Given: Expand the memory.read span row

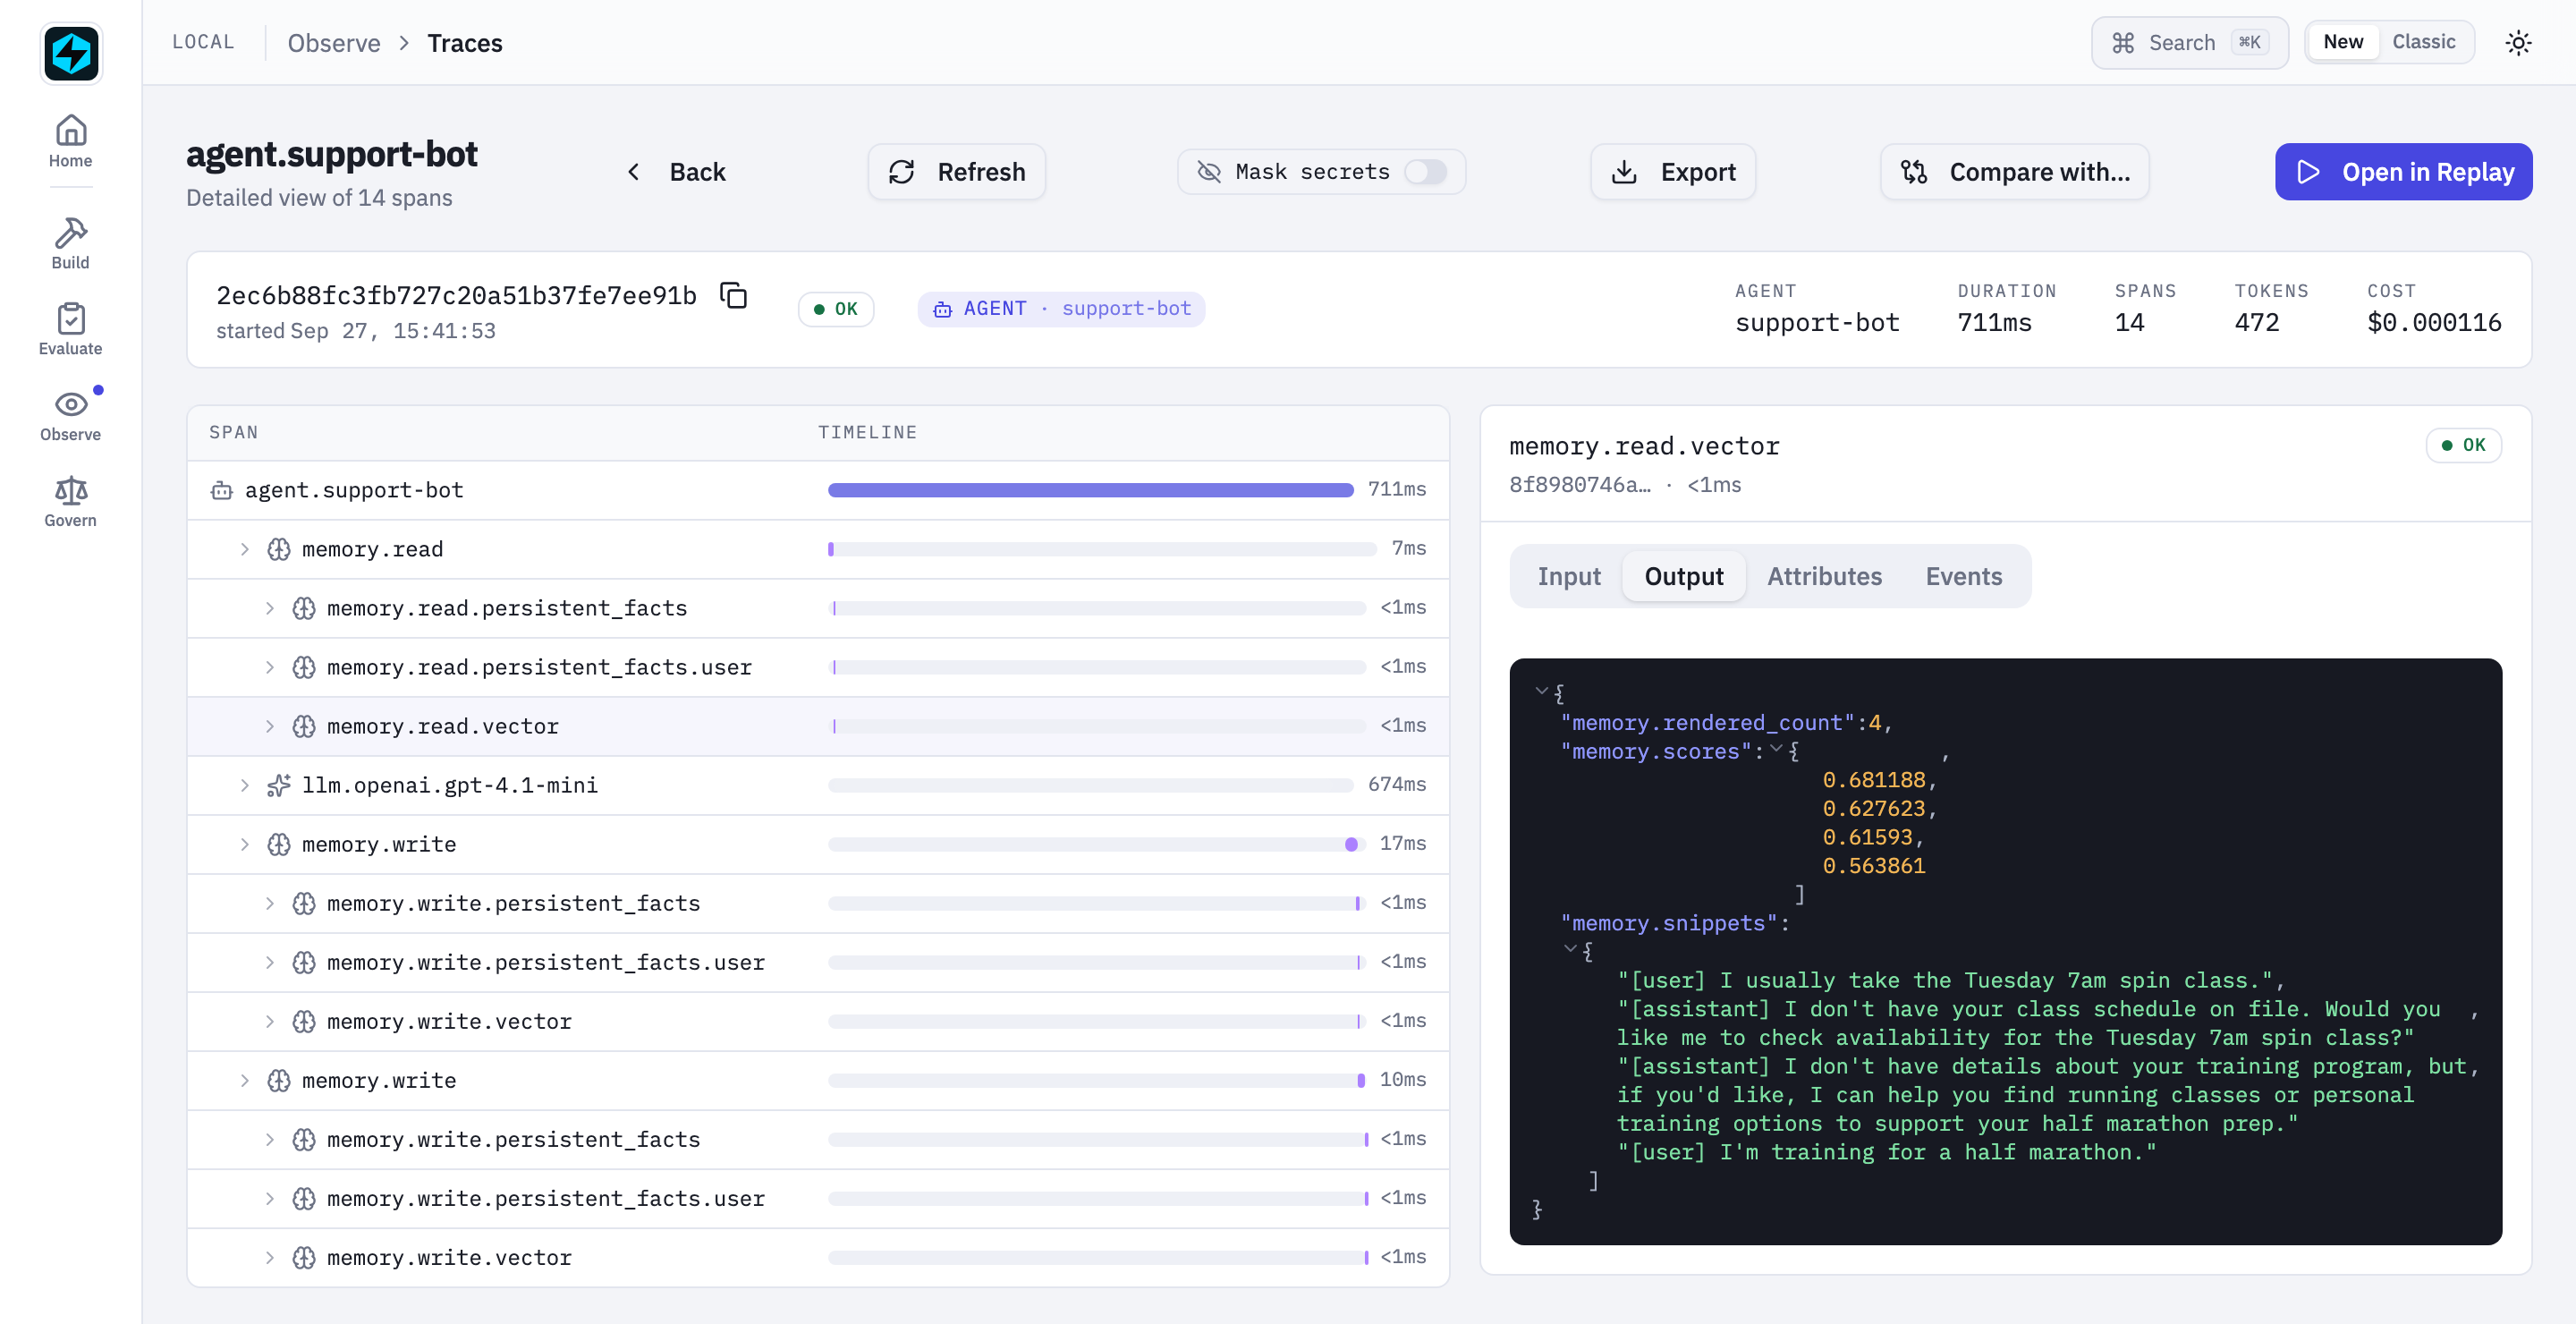Looking at the screenshot, I should [244, 549].
